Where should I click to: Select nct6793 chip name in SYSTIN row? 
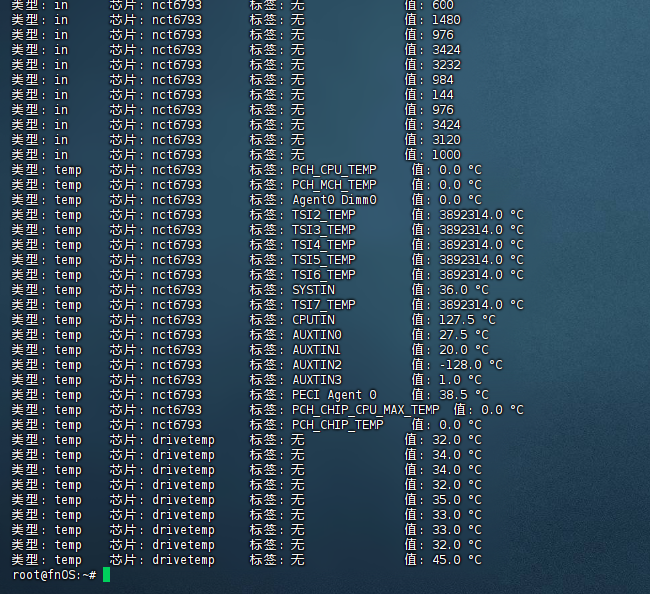(x=177, y=290)
